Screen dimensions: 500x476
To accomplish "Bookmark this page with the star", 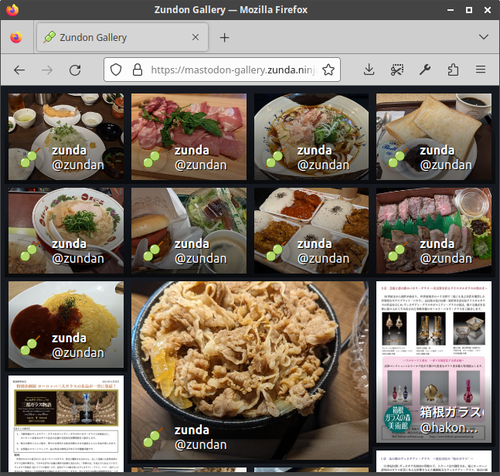I will [328, 70].
